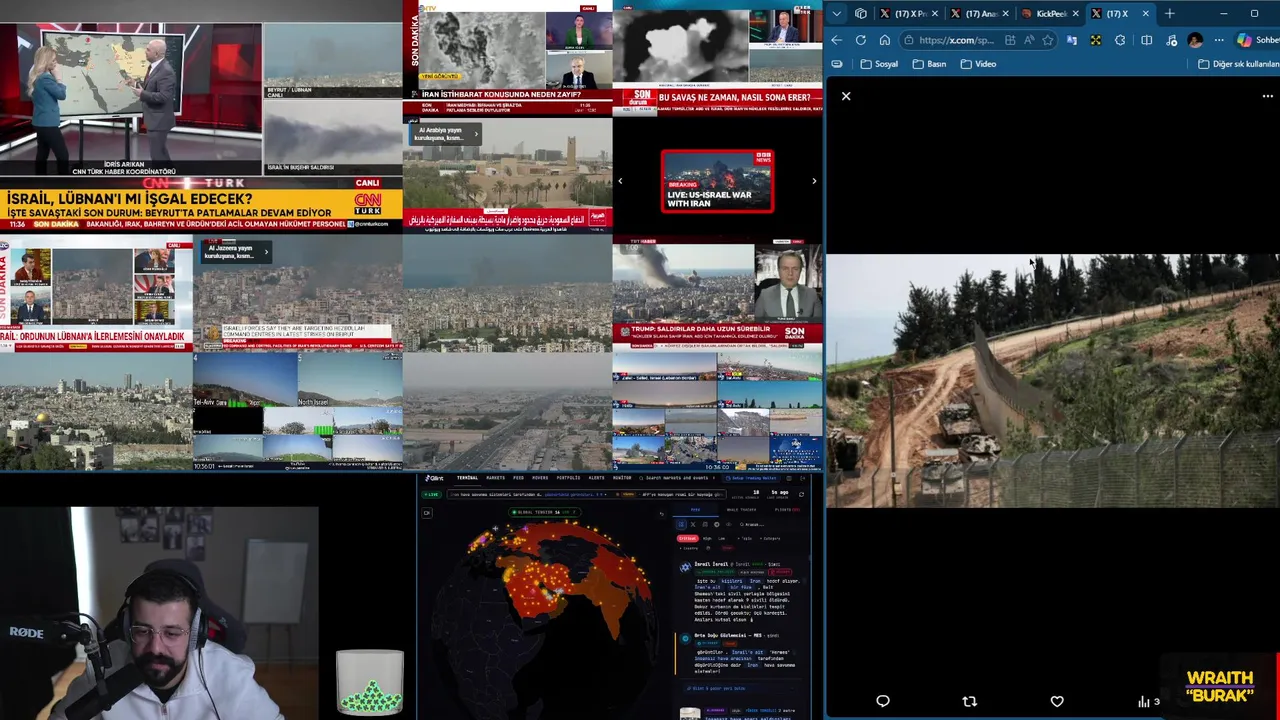Click the repost icon under the photo
The height and width of the screenshot is (720, 1280).
tap(969, 701)
